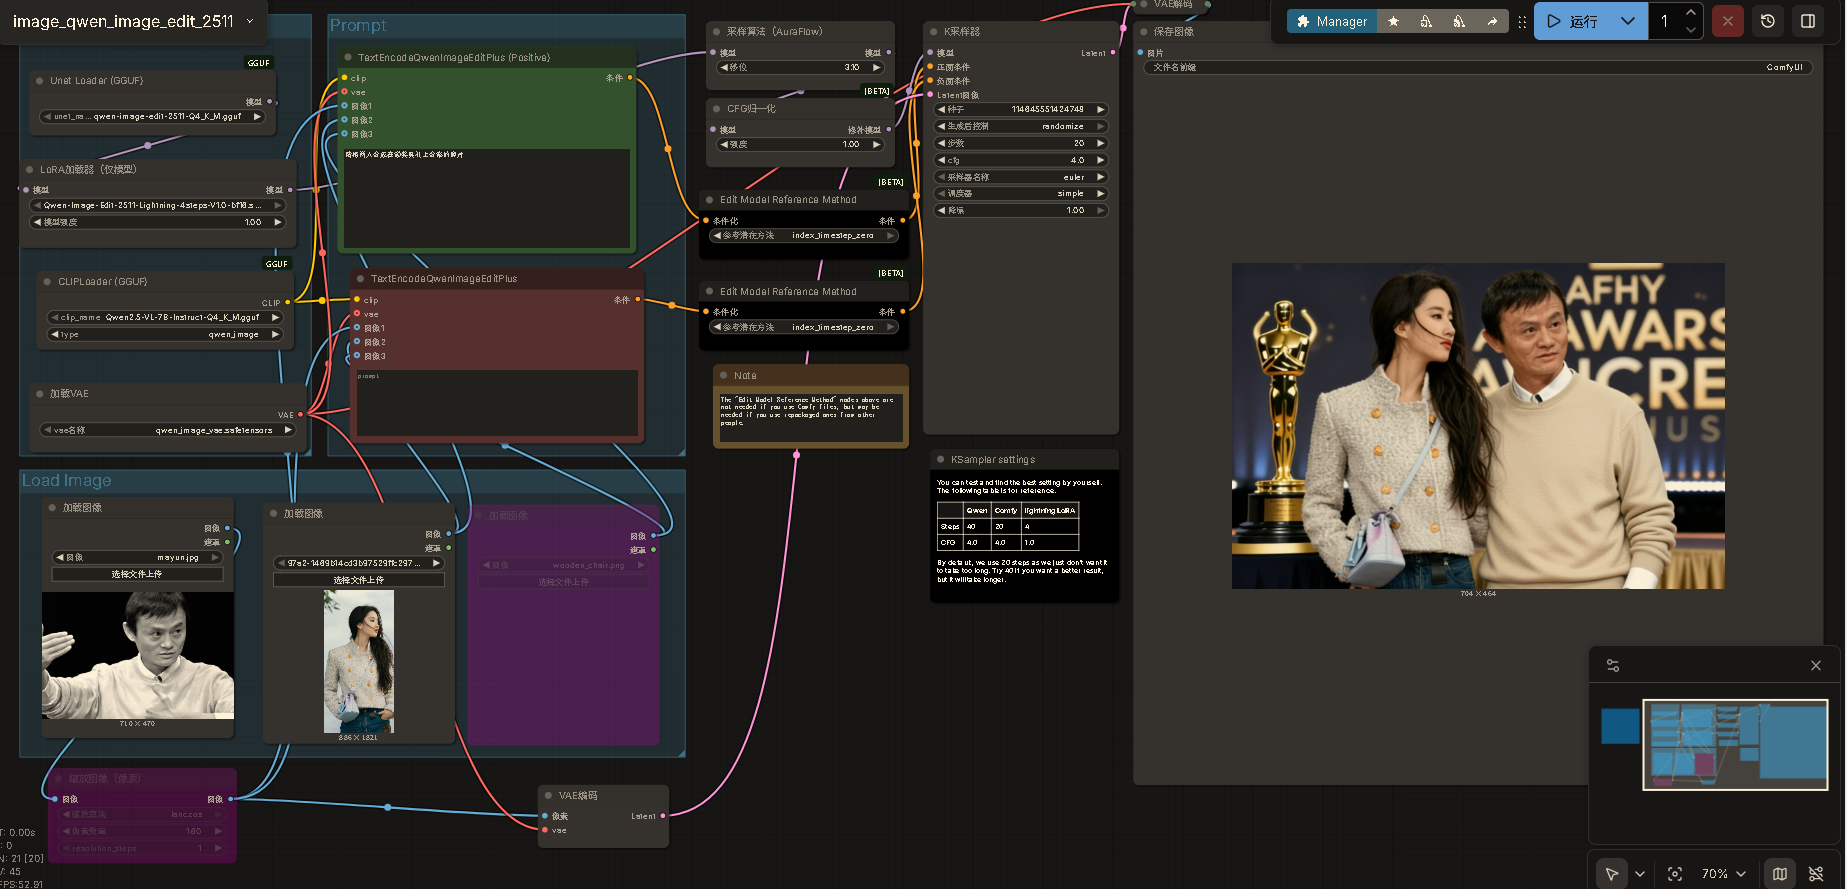Click 选择文件上传 under mayun.jpg image
The width and height of the screenshot is (1847, 889).
pyautogui.click(x=137, y=575)
